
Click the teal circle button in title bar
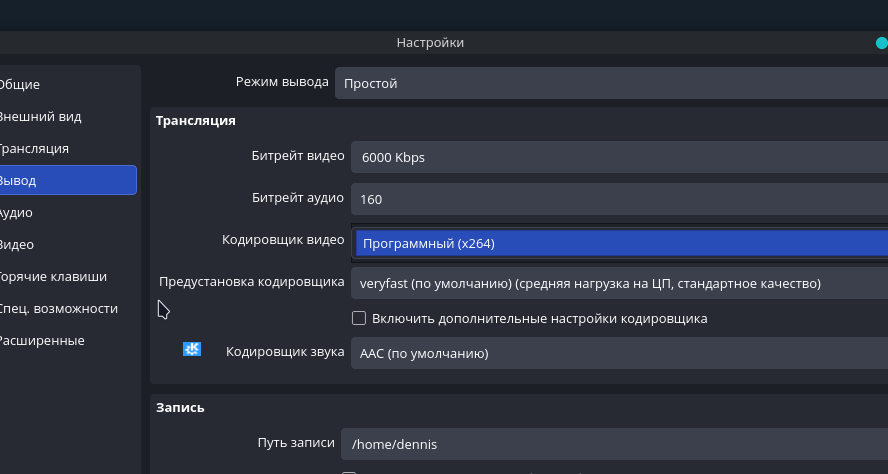click(881, 43)
